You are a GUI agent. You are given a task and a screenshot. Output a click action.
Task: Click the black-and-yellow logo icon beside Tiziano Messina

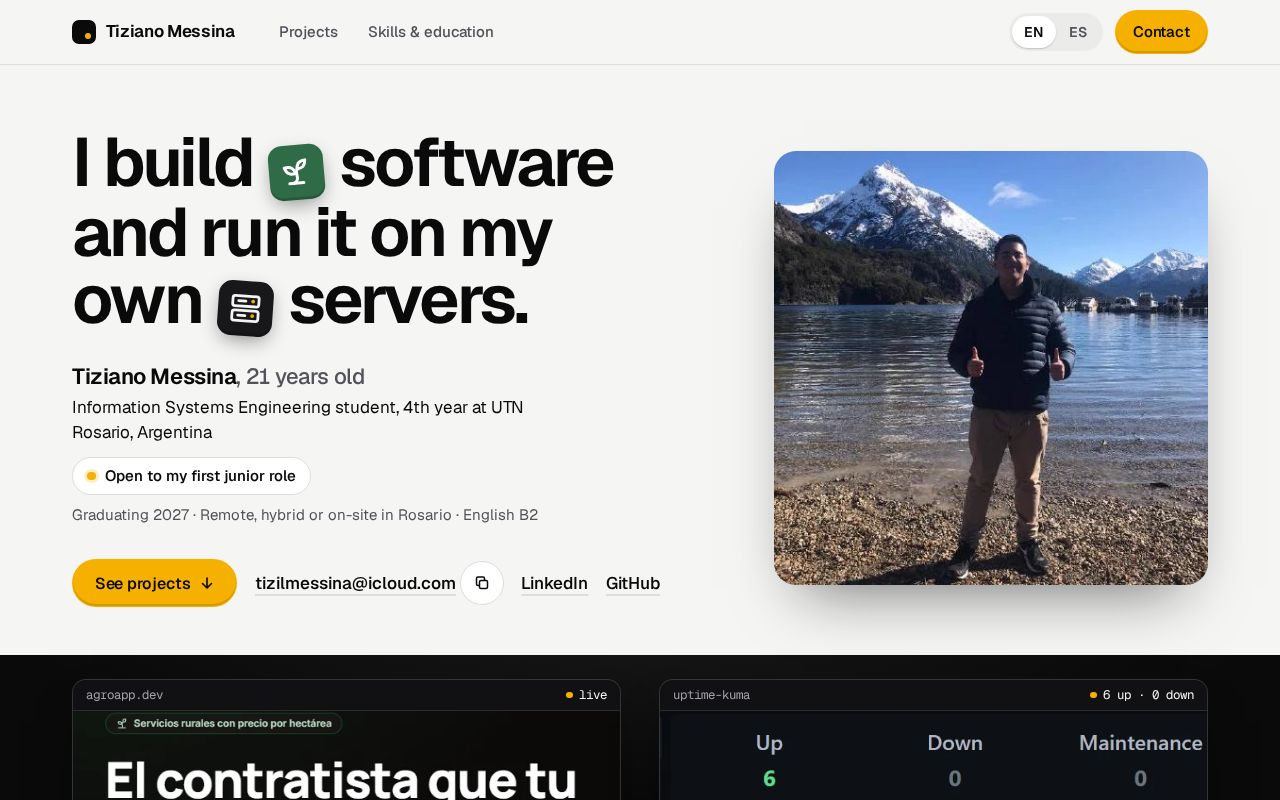(x=84, y=32)
